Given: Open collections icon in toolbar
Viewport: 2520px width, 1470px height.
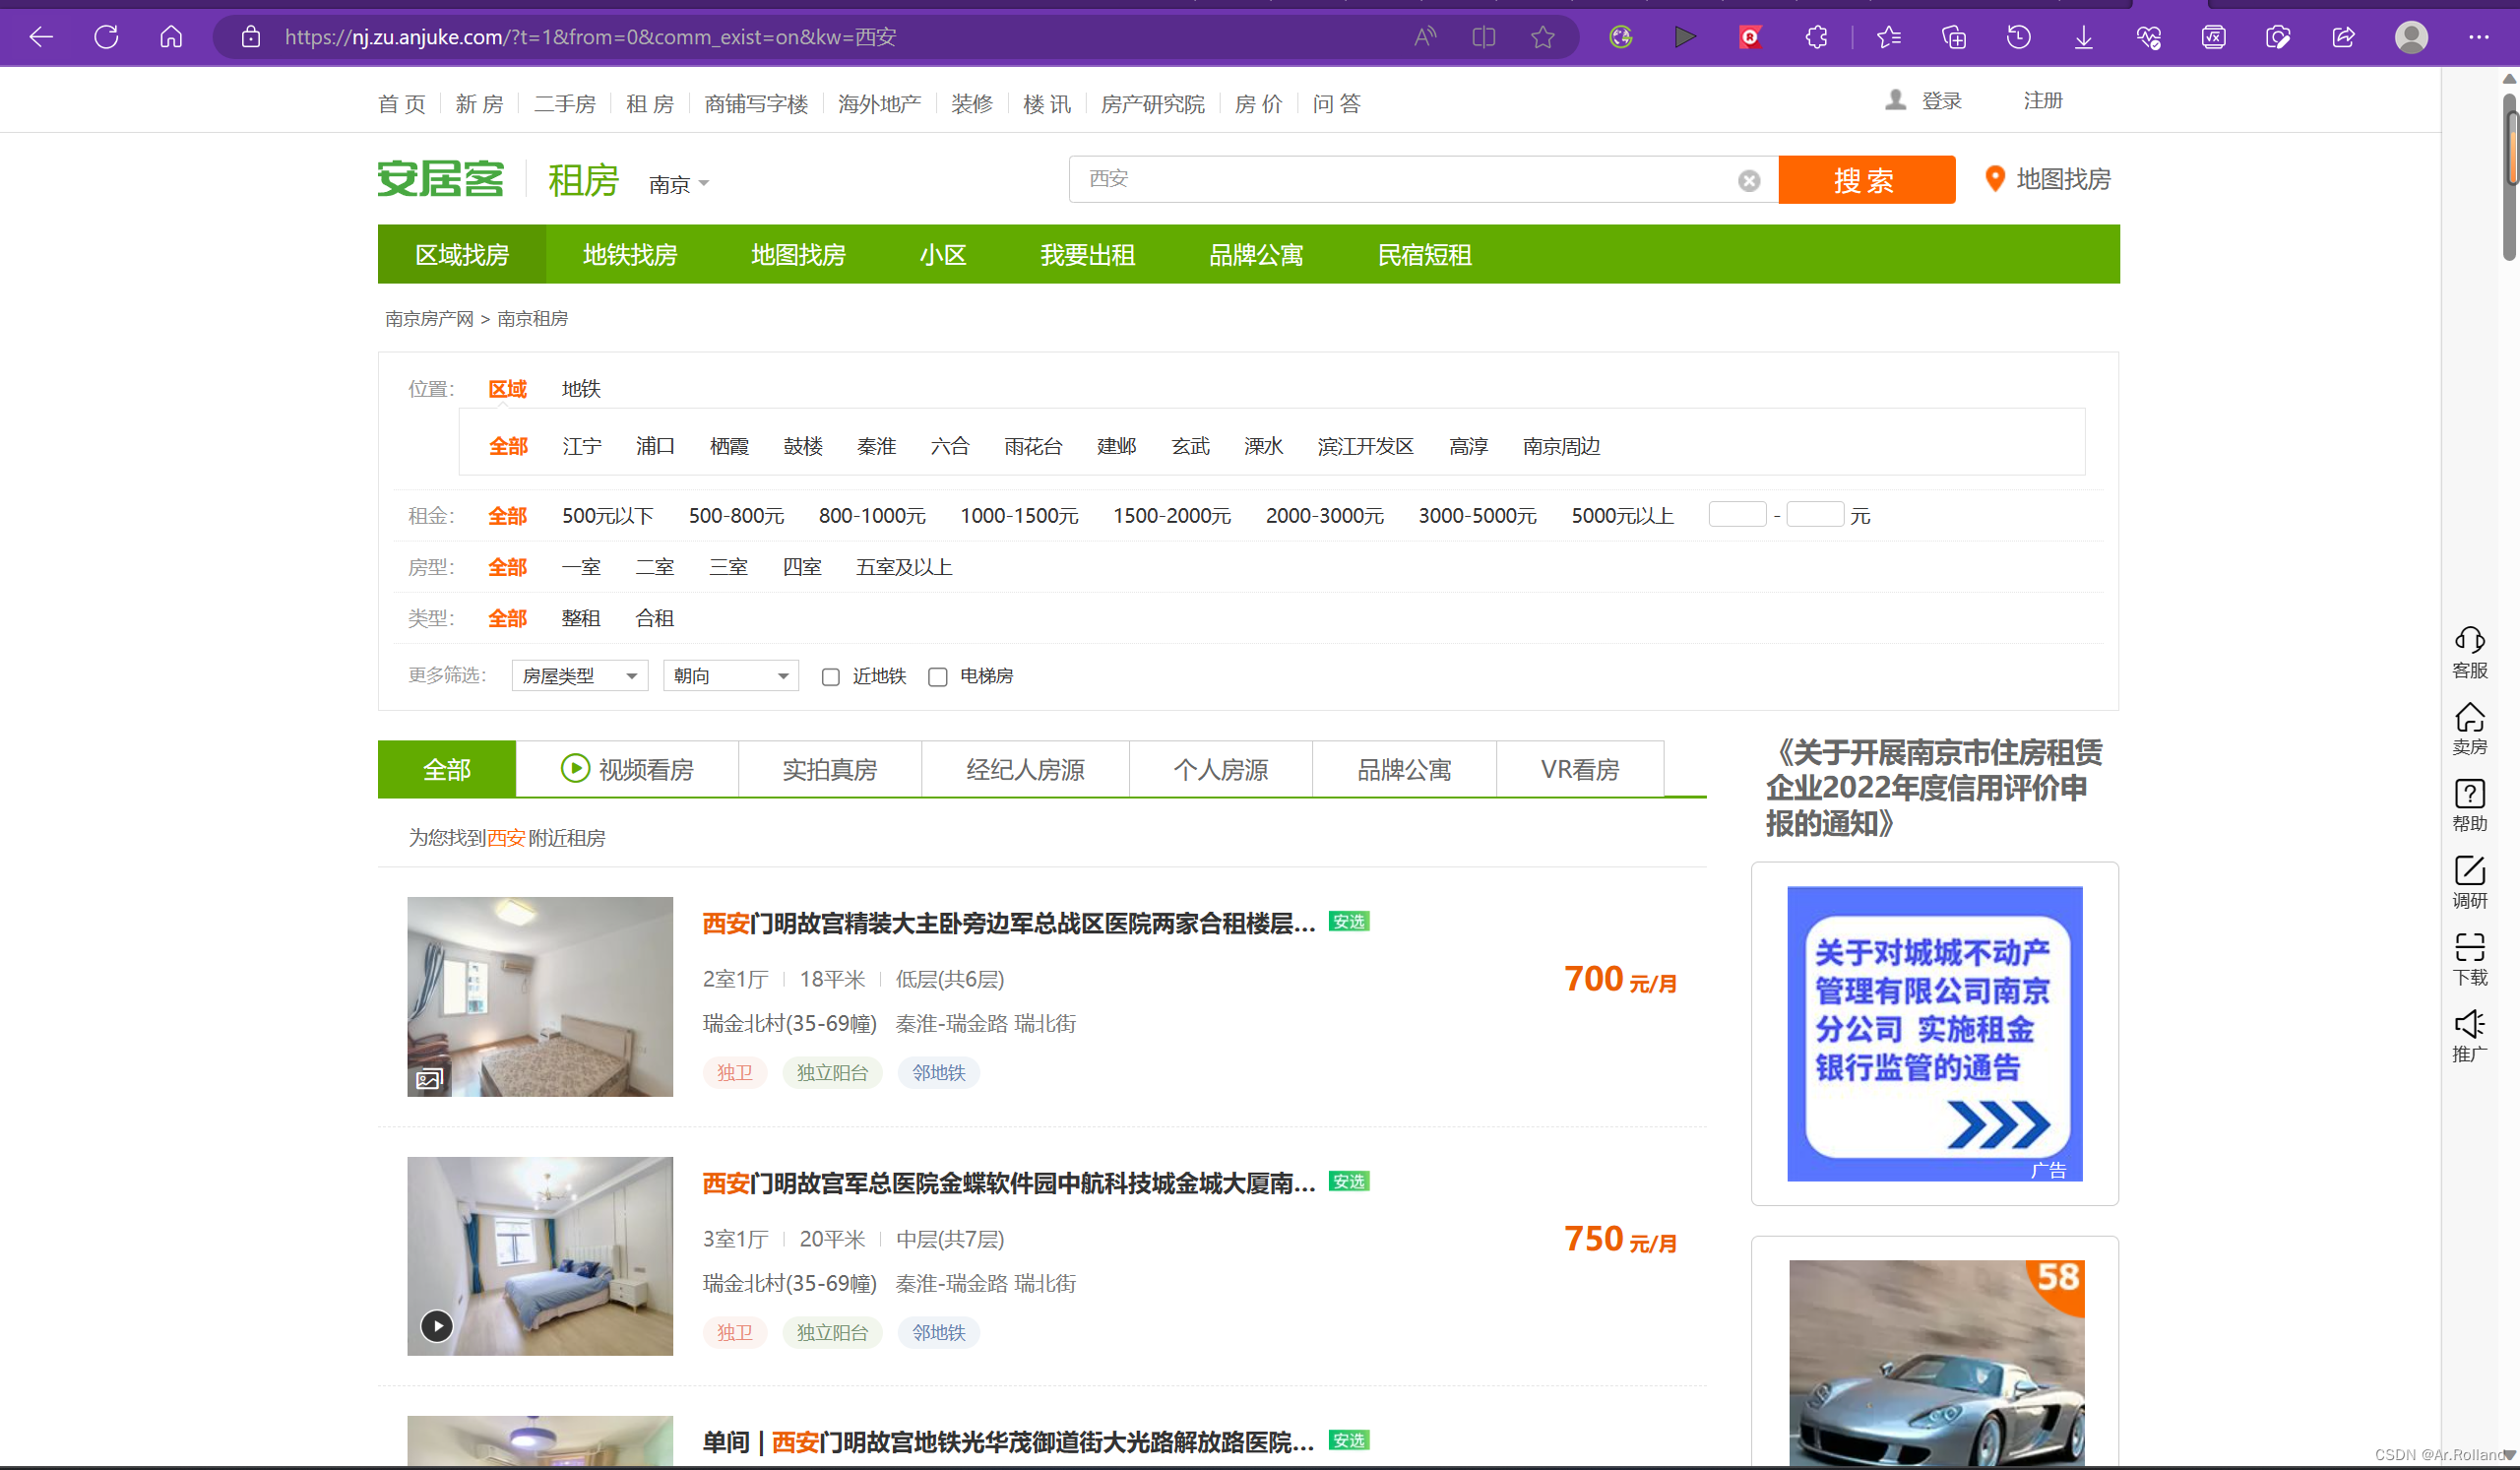Looking at the screenshot, I should coord(1953,37).
